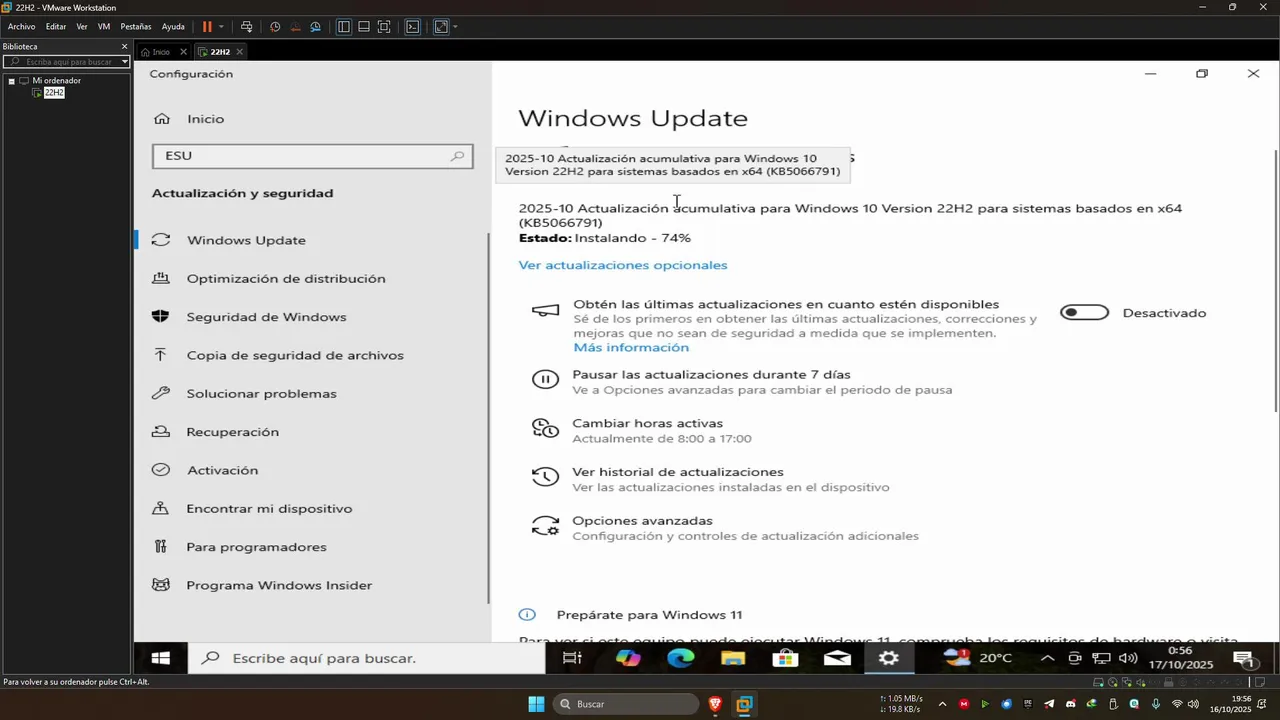Select the 22H2 VM in library tree

(54, 93)
